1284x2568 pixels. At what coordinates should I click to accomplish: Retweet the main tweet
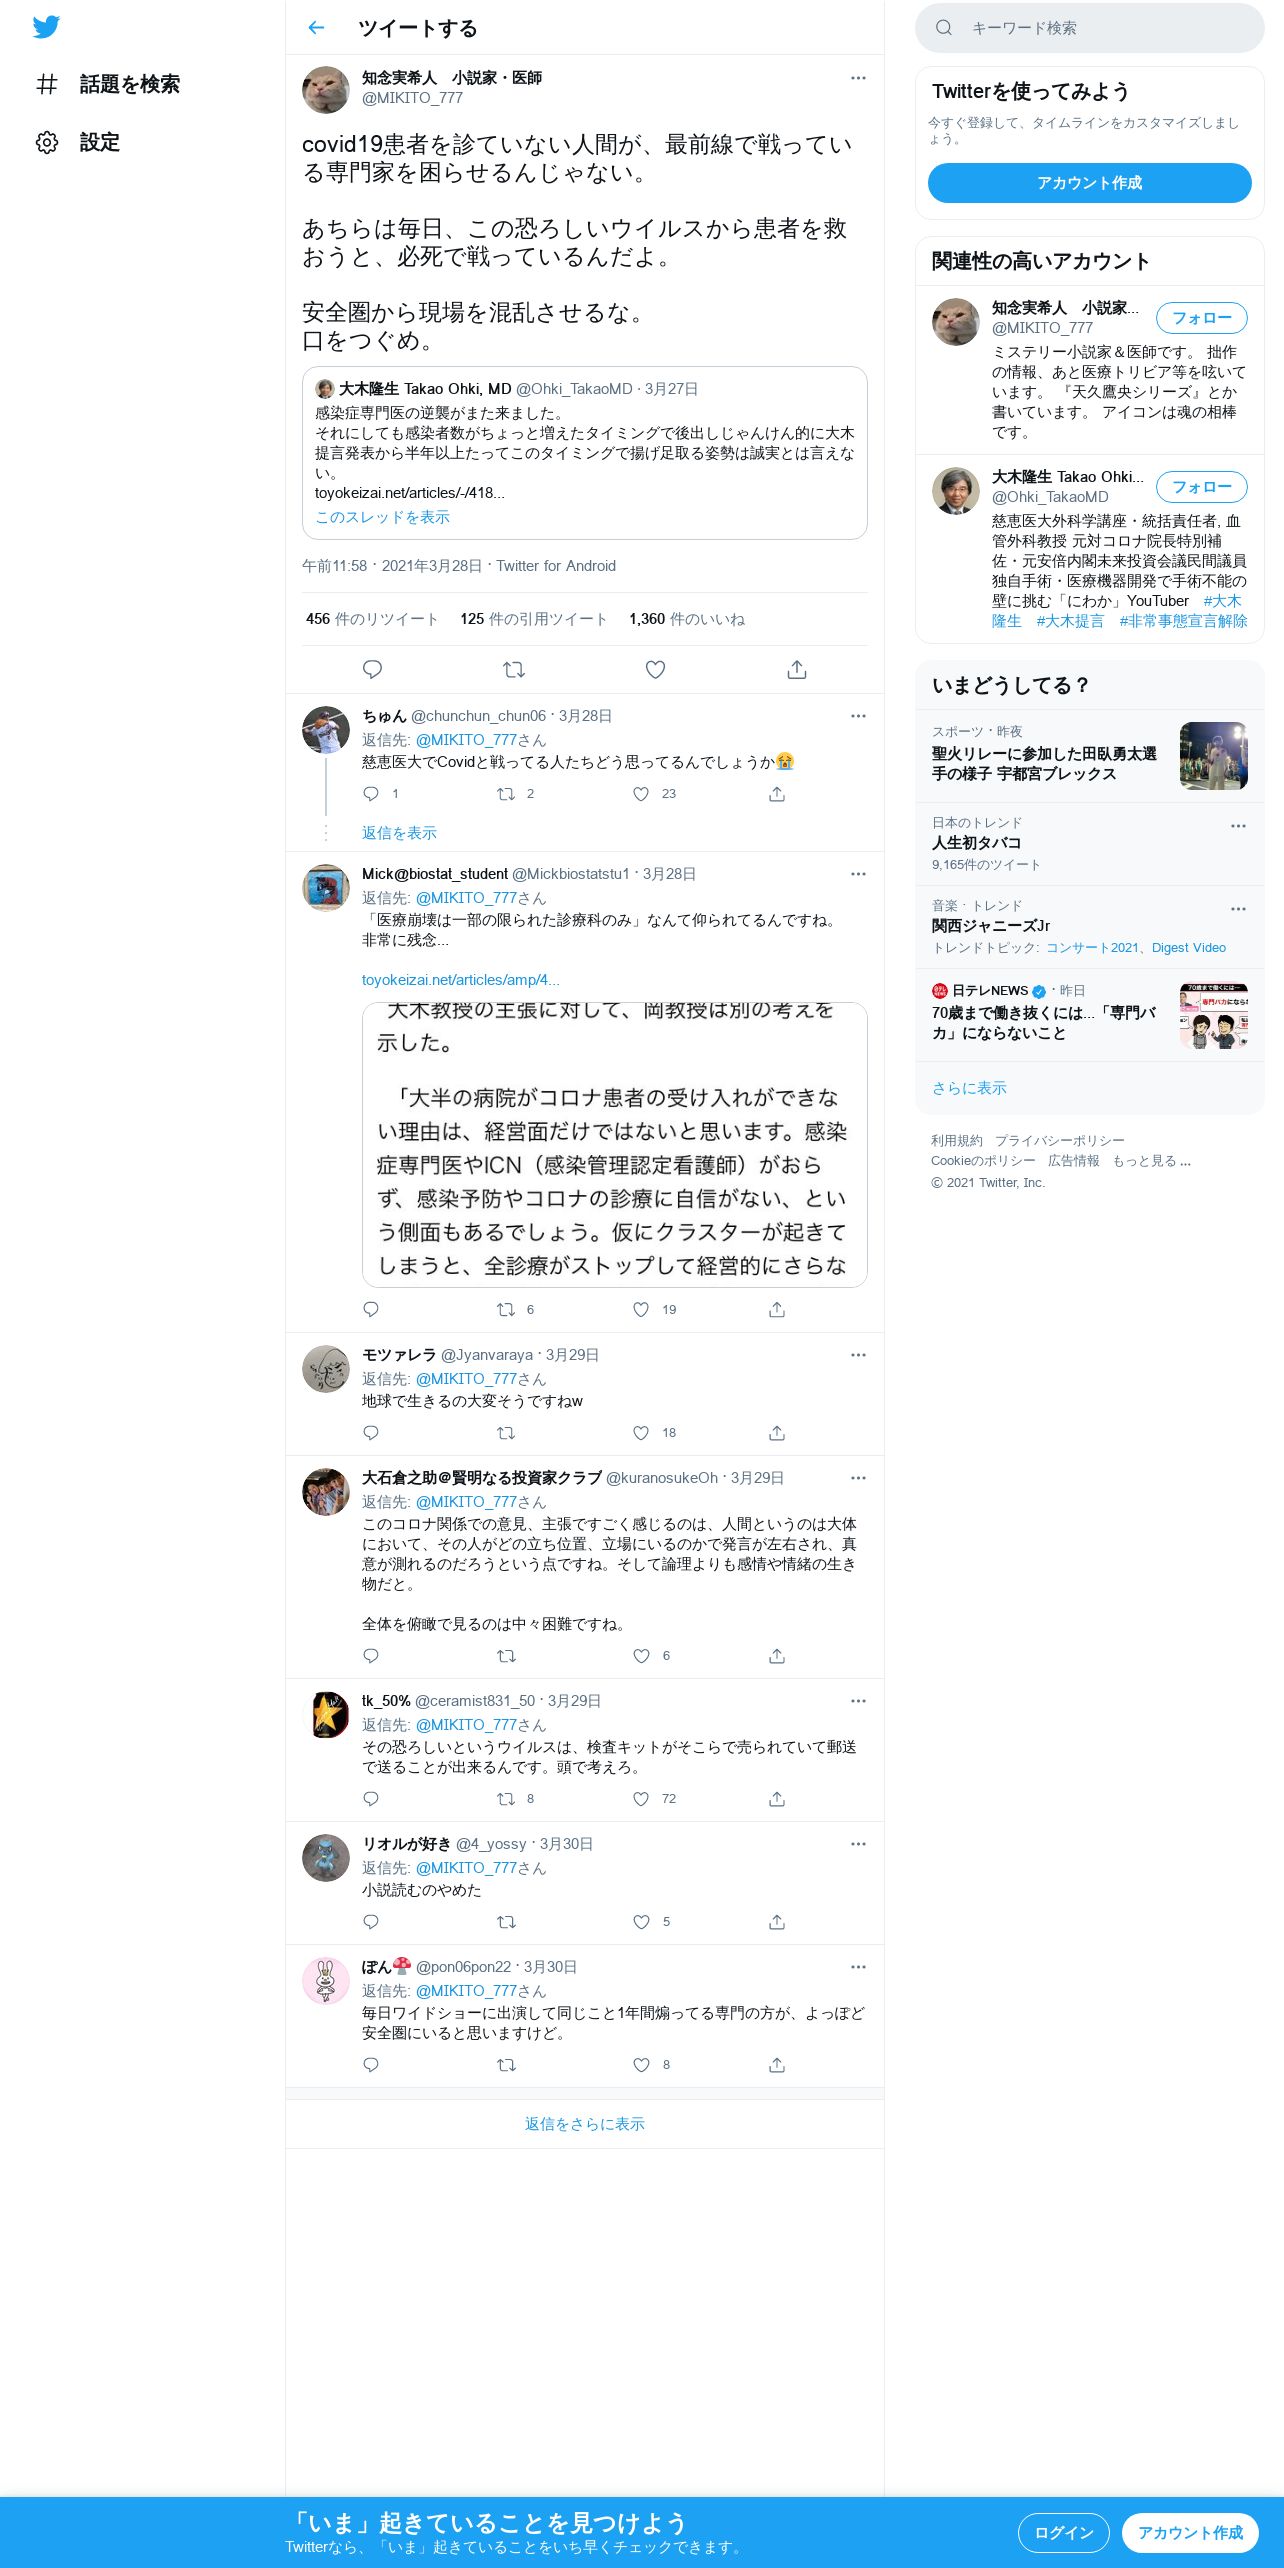pyautogui.click(x=514, y=669)
